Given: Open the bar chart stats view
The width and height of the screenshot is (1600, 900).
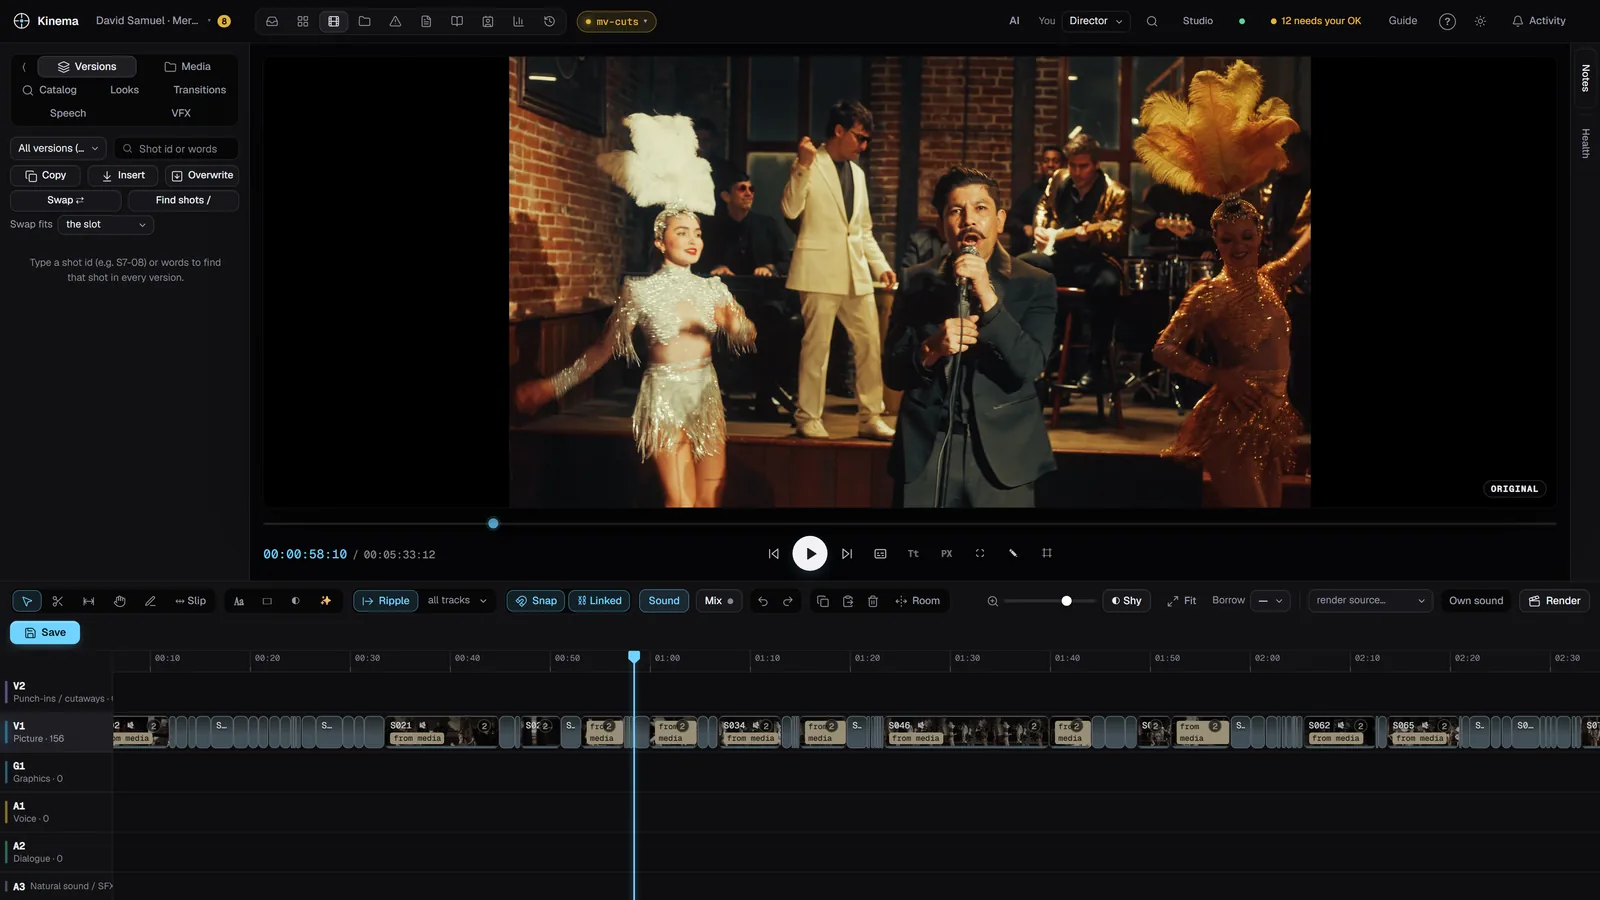Looking at the screenshot, I should pyautogui.click(x=518, y=21).
